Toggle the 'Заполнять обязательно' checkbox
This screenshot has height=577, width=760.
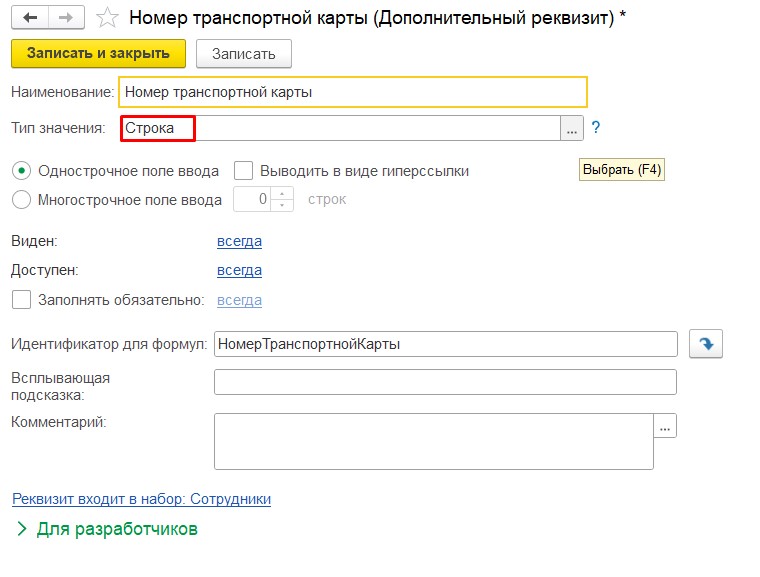click(21, 300)
